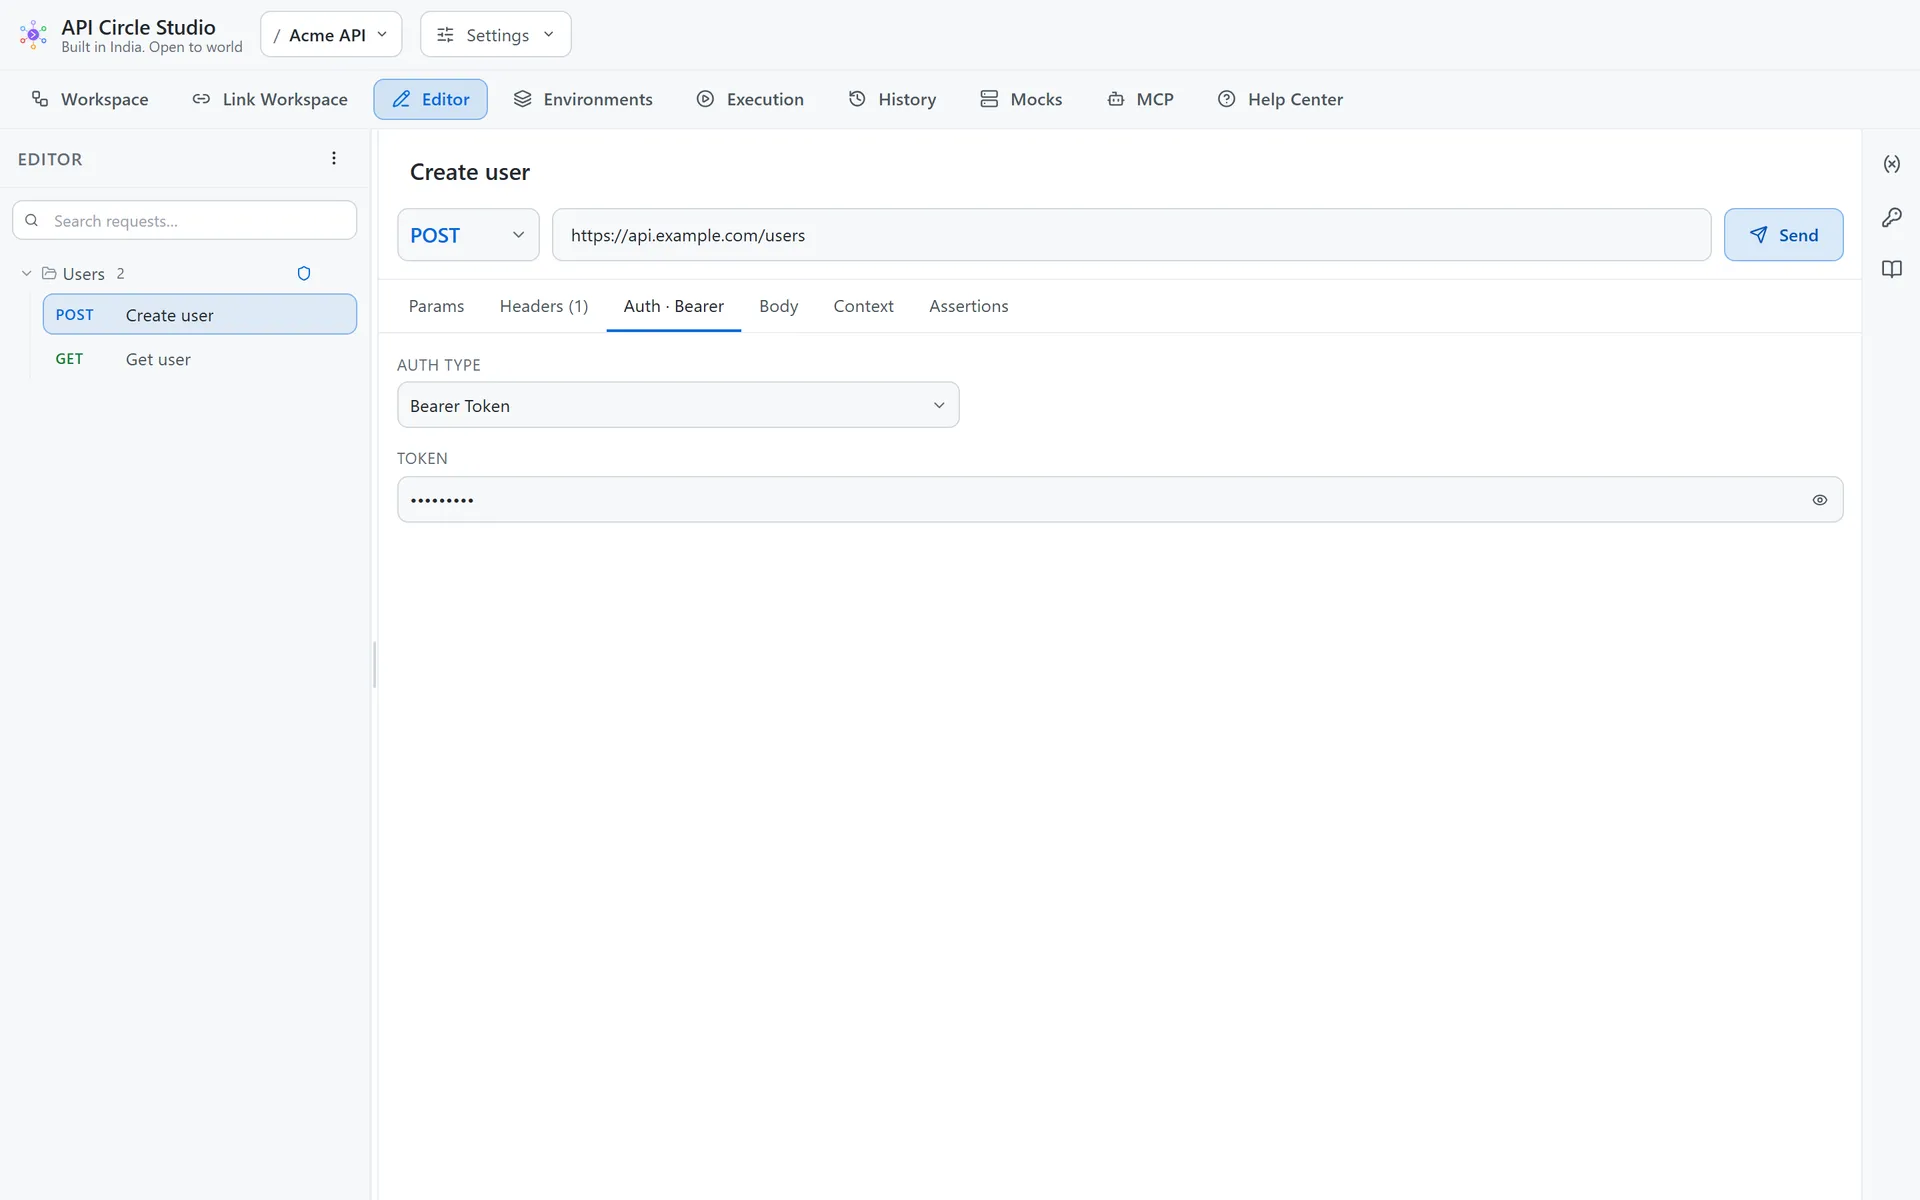Click the robot icon on MCP
1920x1200 pixels.
pos(1115,99)
